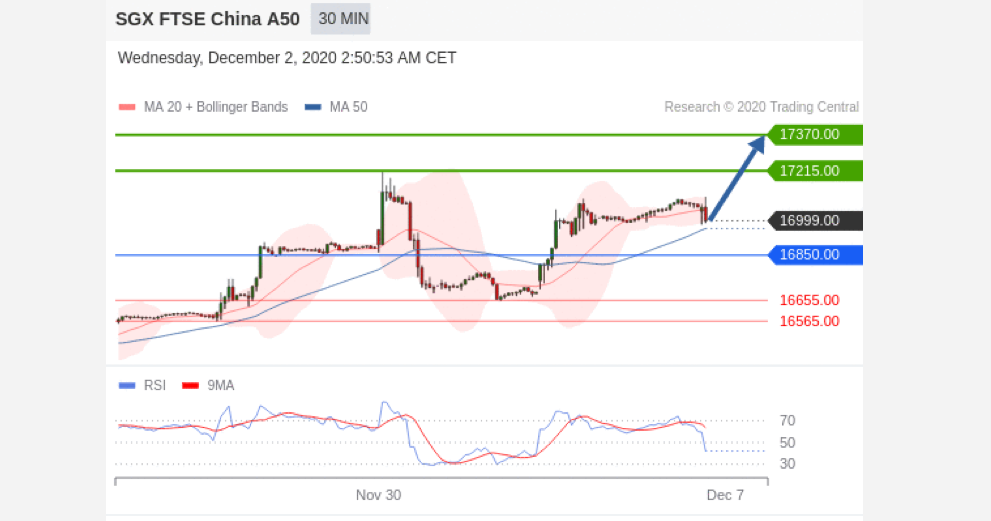Click the Research © 2020 Trading Central text
The width and height of the screenshot is (991, 521).
(762, 107)
